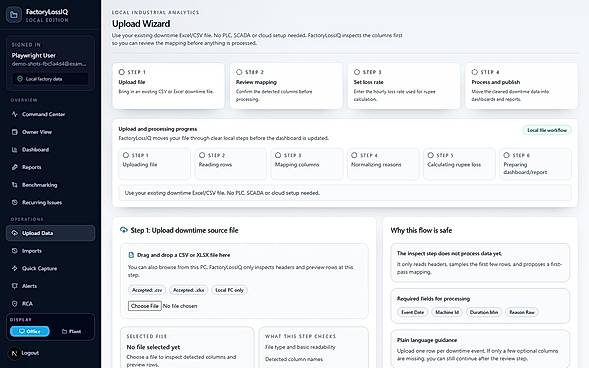
Task: Click the Event Date field chip
Action: tap(412, 312)
